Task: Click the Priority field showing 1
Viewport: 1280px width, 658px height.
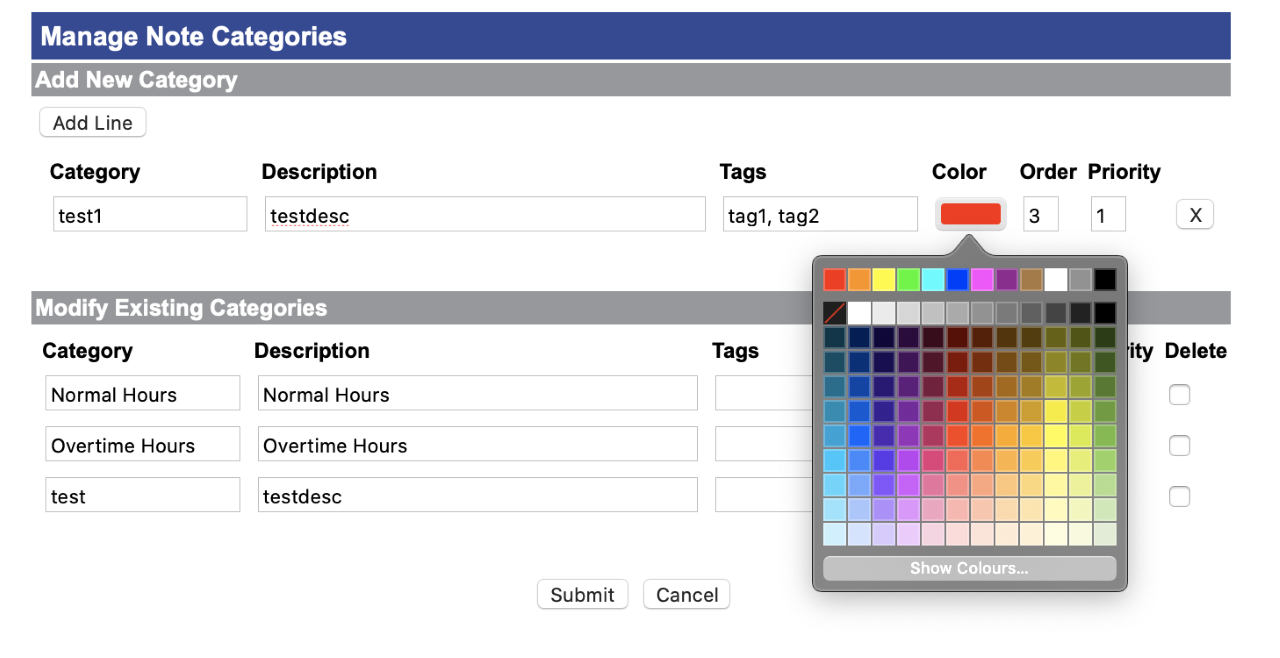Action: pos(1107,215)
